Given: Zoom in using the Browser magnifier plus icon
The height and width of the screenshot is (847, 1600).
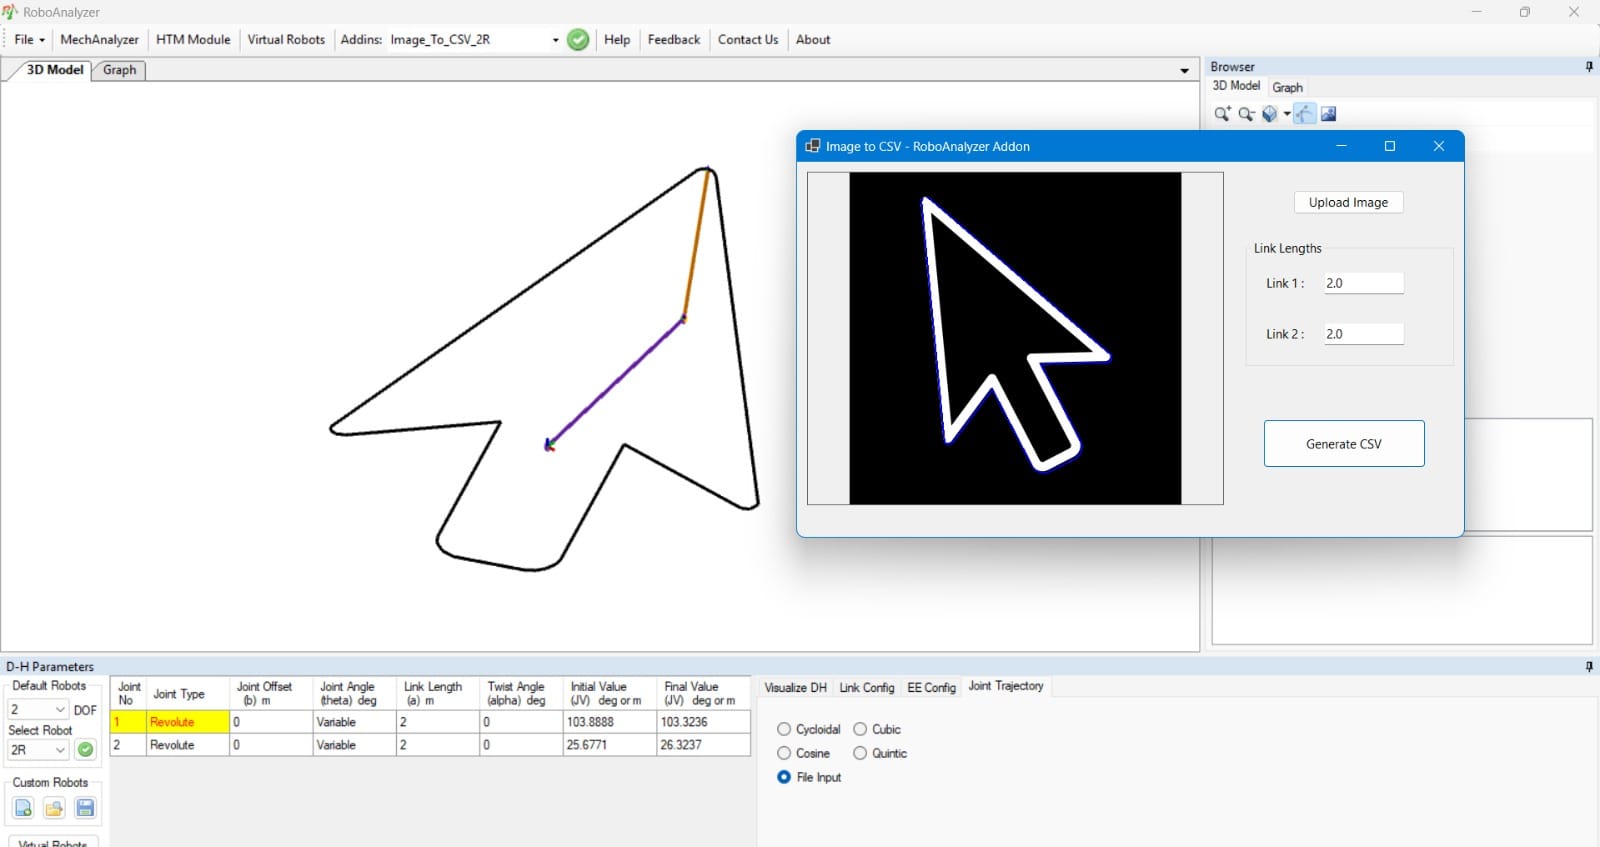Looking at the screenshot, I should (1222, 114).
